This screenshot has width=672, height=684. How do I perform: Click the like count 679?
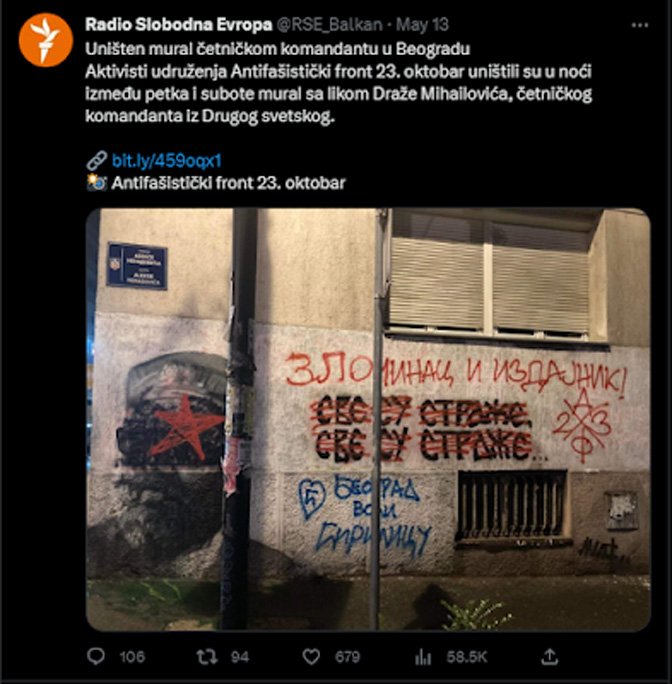pyautogui.click(x=347, y=657)
